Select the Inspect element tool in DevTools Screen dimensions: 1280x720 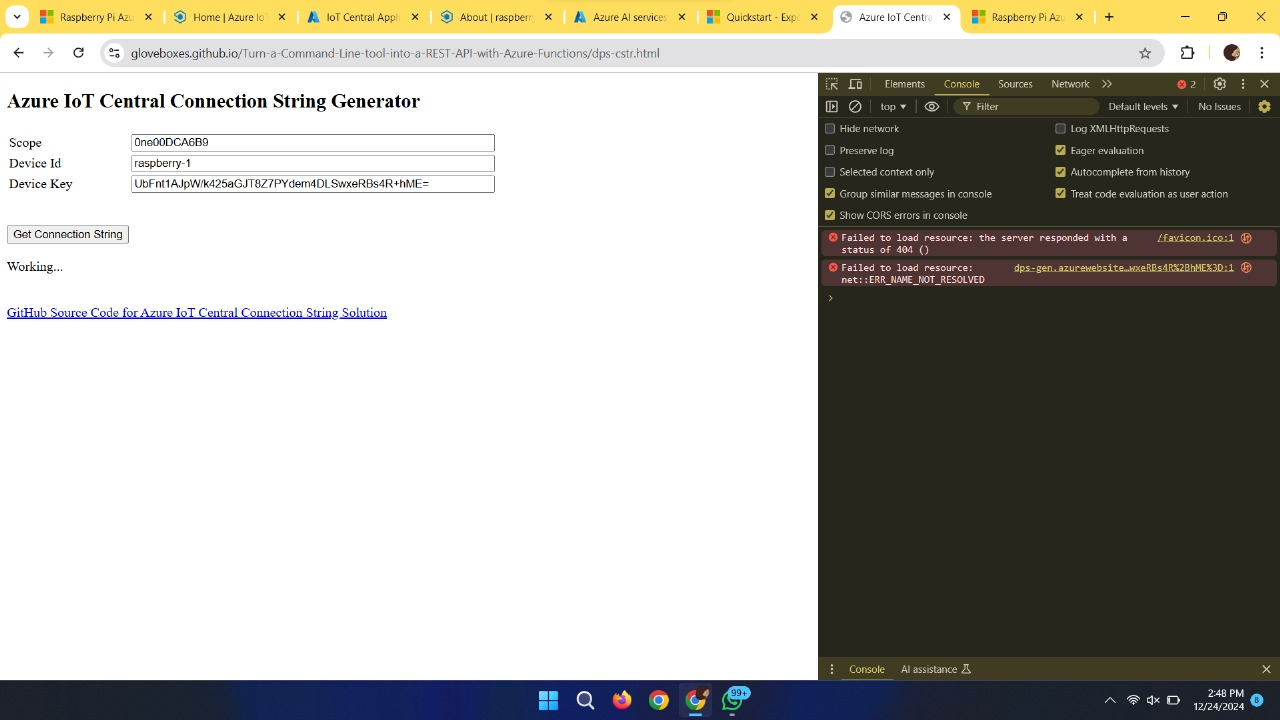(831, 84)
